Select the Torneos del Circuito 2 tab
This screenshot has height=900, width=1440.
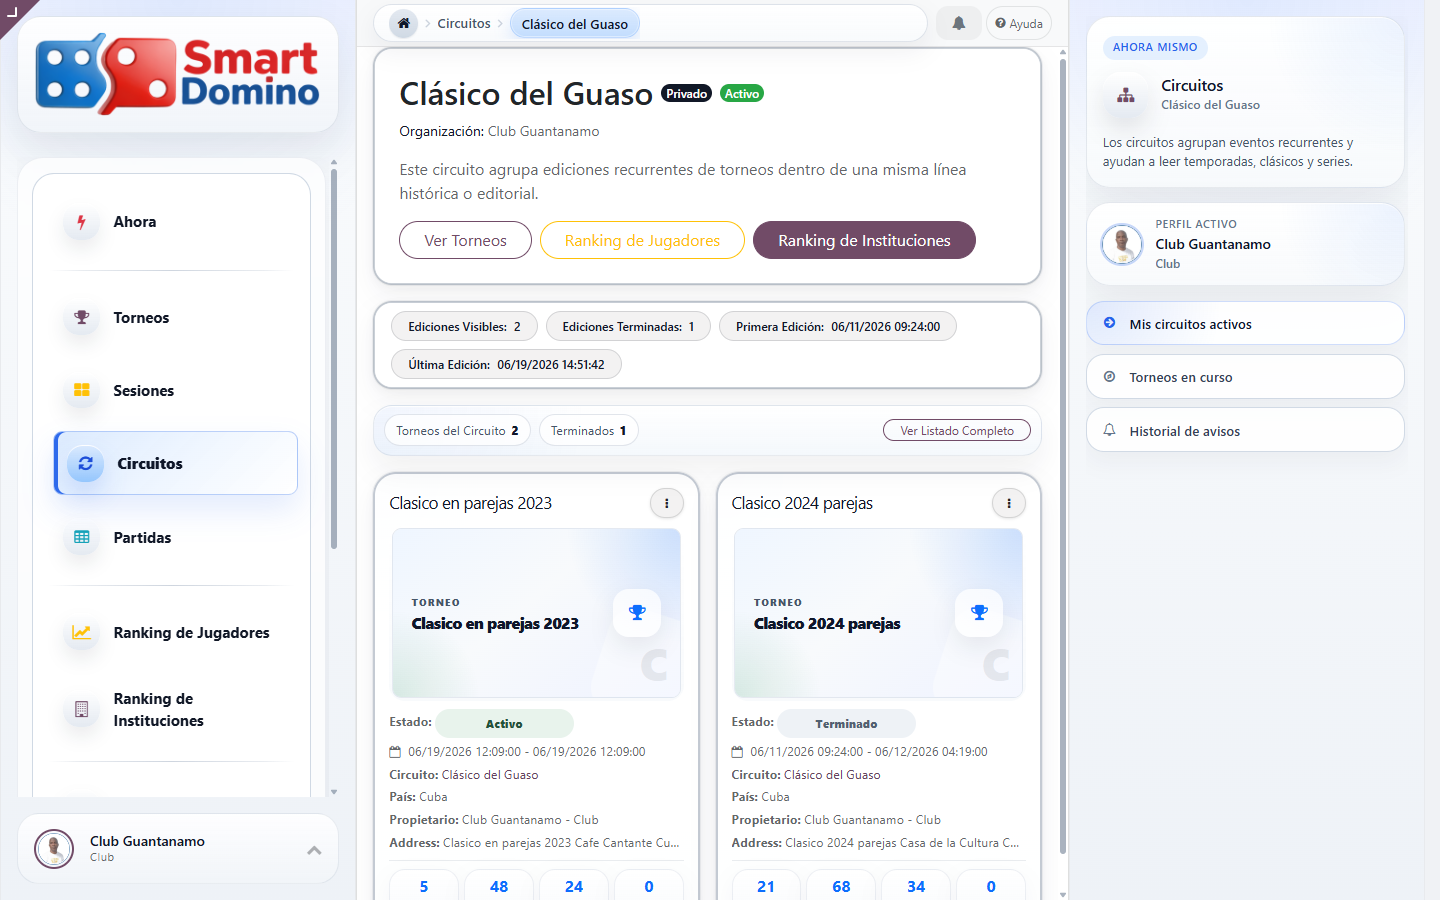click(457, 431)
